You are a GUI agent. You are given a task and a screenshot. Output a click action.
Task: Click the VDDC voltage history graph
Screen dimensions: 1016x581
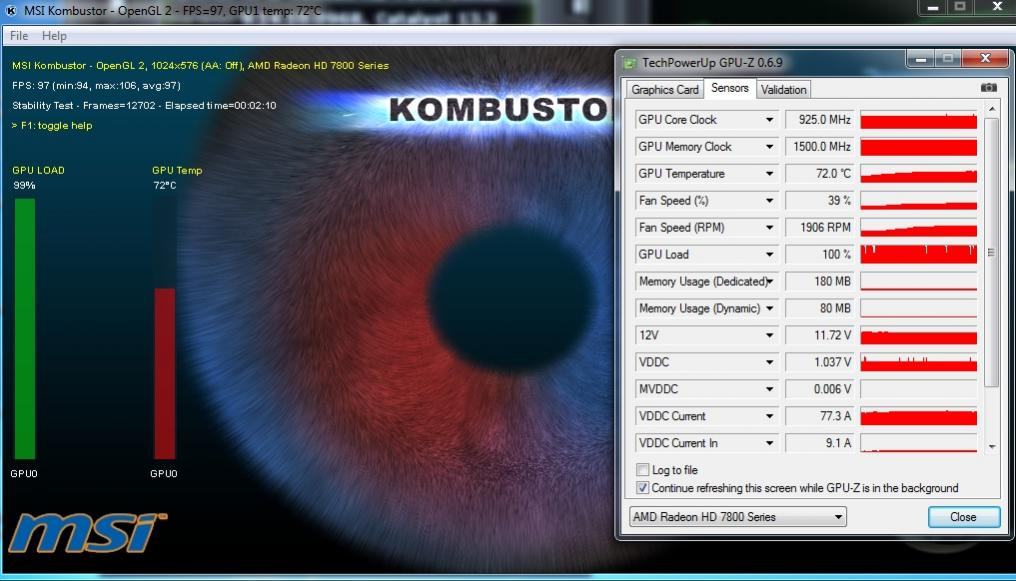(918, 362)
